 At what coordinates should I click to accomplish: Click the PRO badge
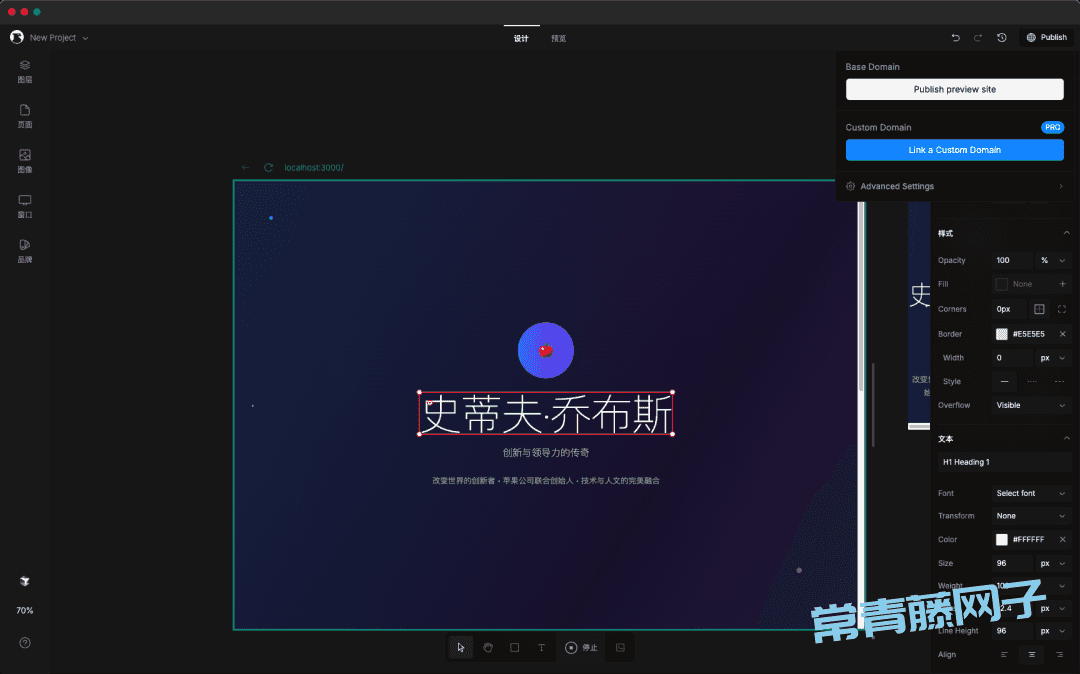[x=1052, y=127]
